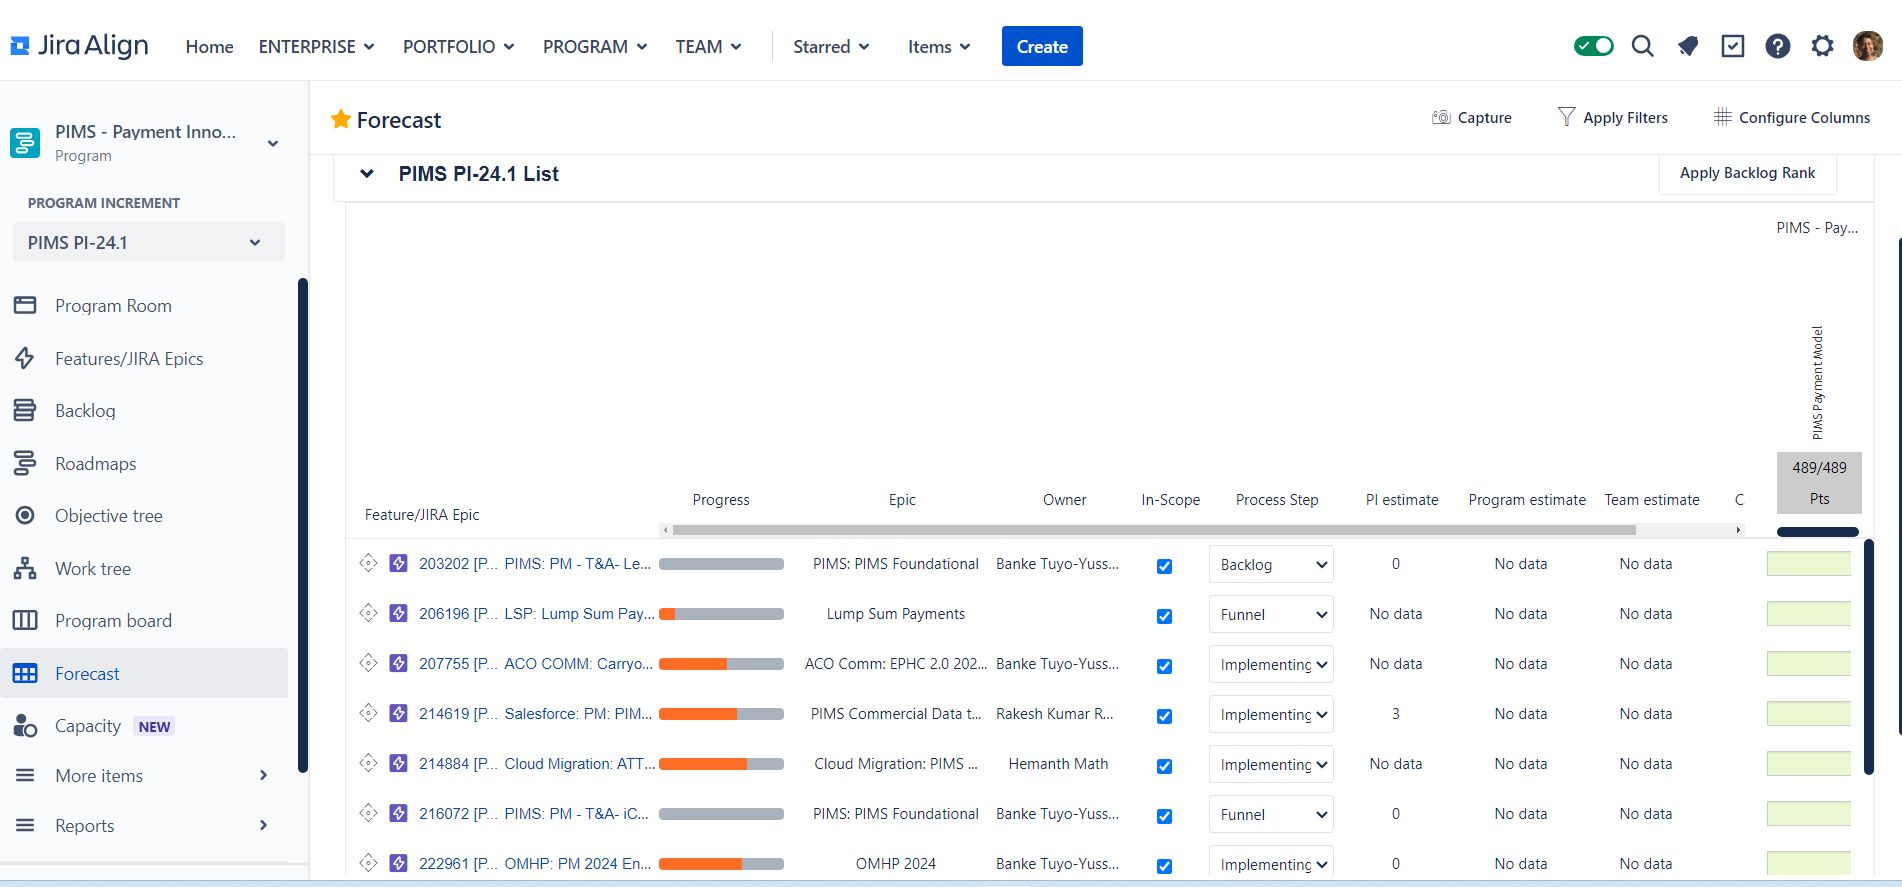Screen dimensions: 1902x887
Task: Uncheck In-Scope for feature 203202
Action: (x=1164, y=566)
